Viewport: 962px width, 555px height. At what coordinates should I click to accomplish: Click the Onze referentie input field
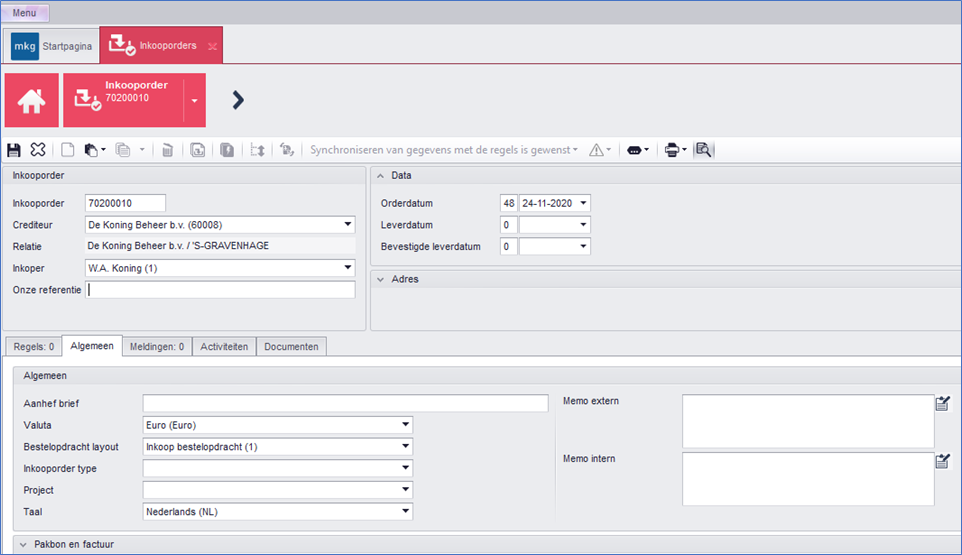220,290
